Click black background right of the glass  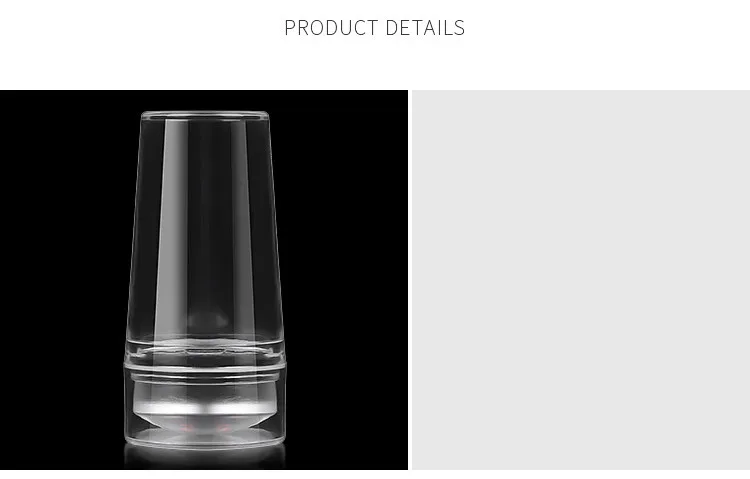click(x=347, y=279)
